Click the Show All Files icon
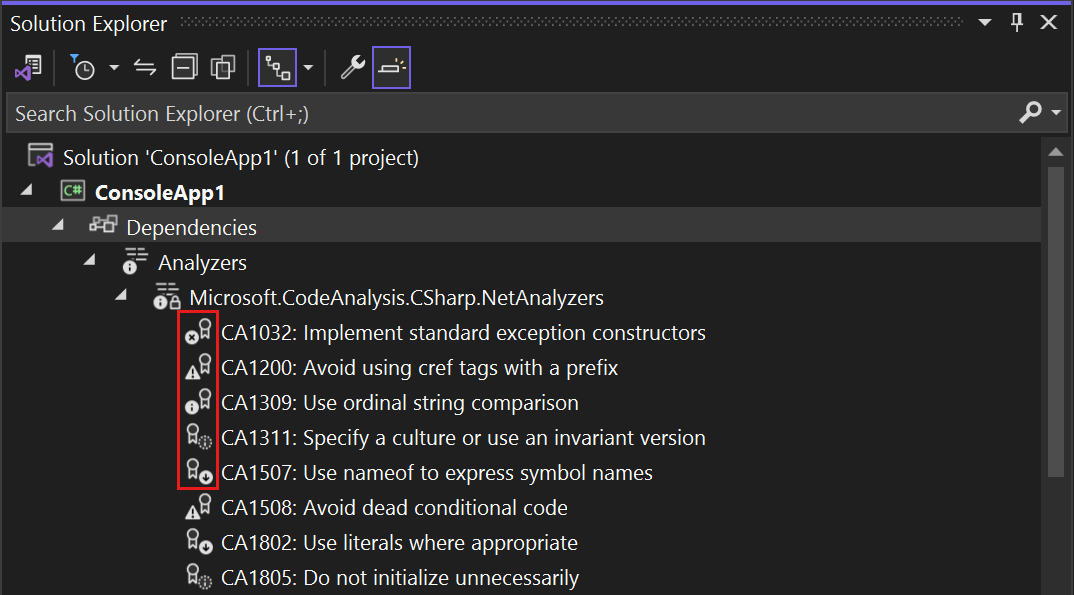The width and height of the screenshot is (1074, 595). coord(222,67)
